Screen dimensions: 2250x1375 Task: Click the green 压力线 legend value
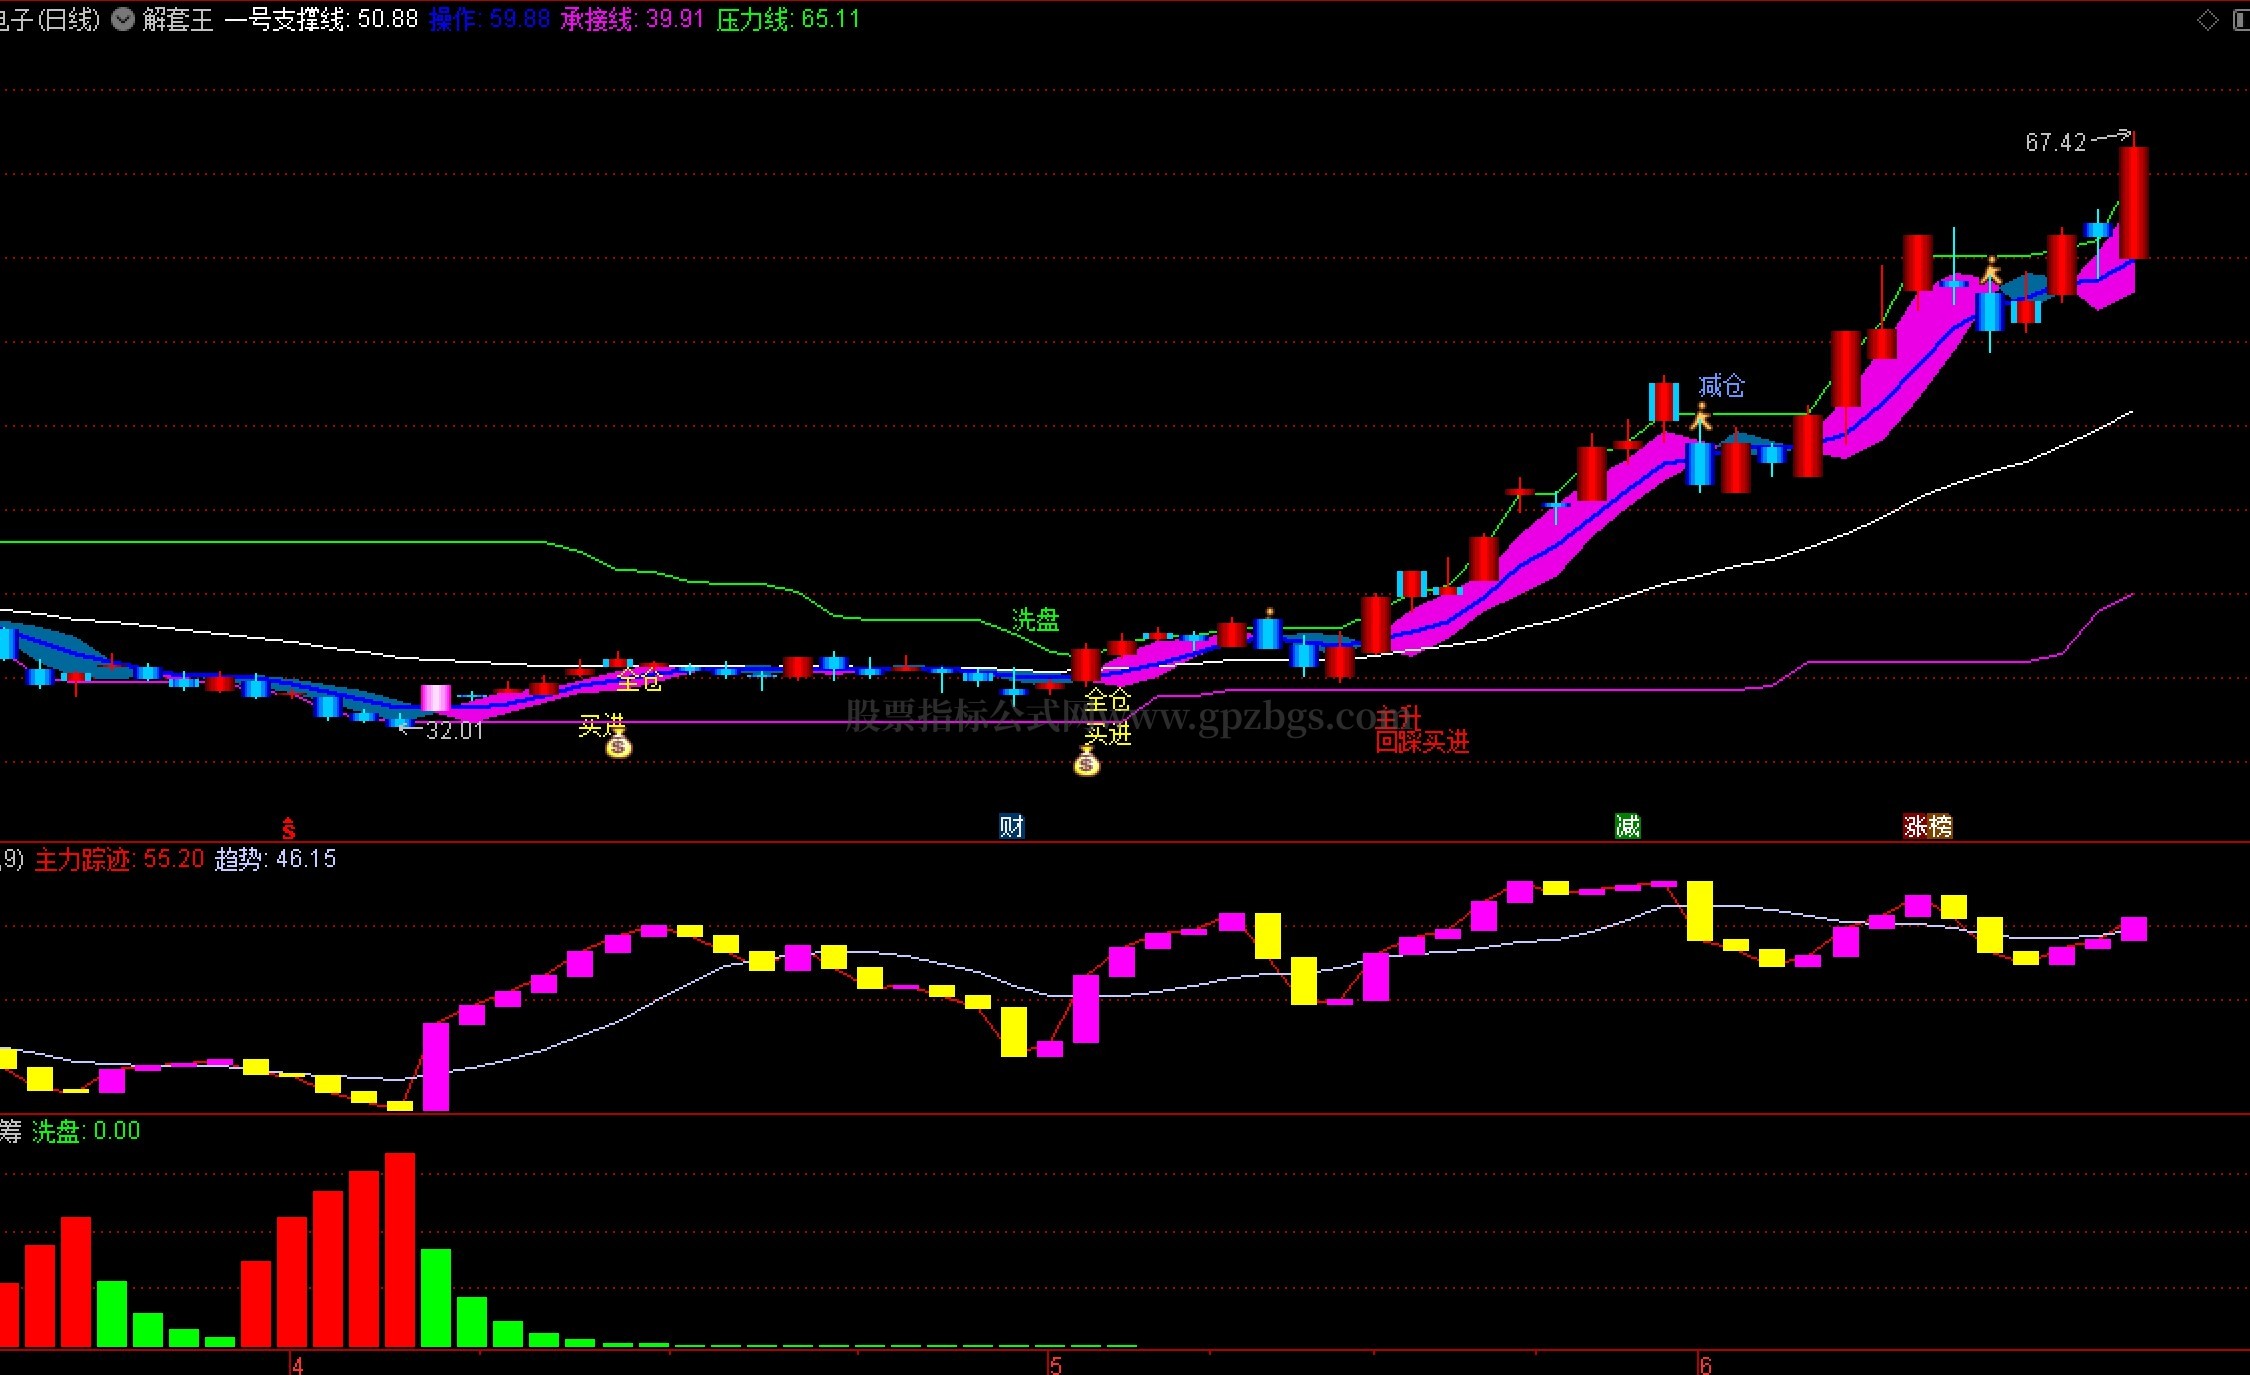pyautogui.click(x=788, y=20)
